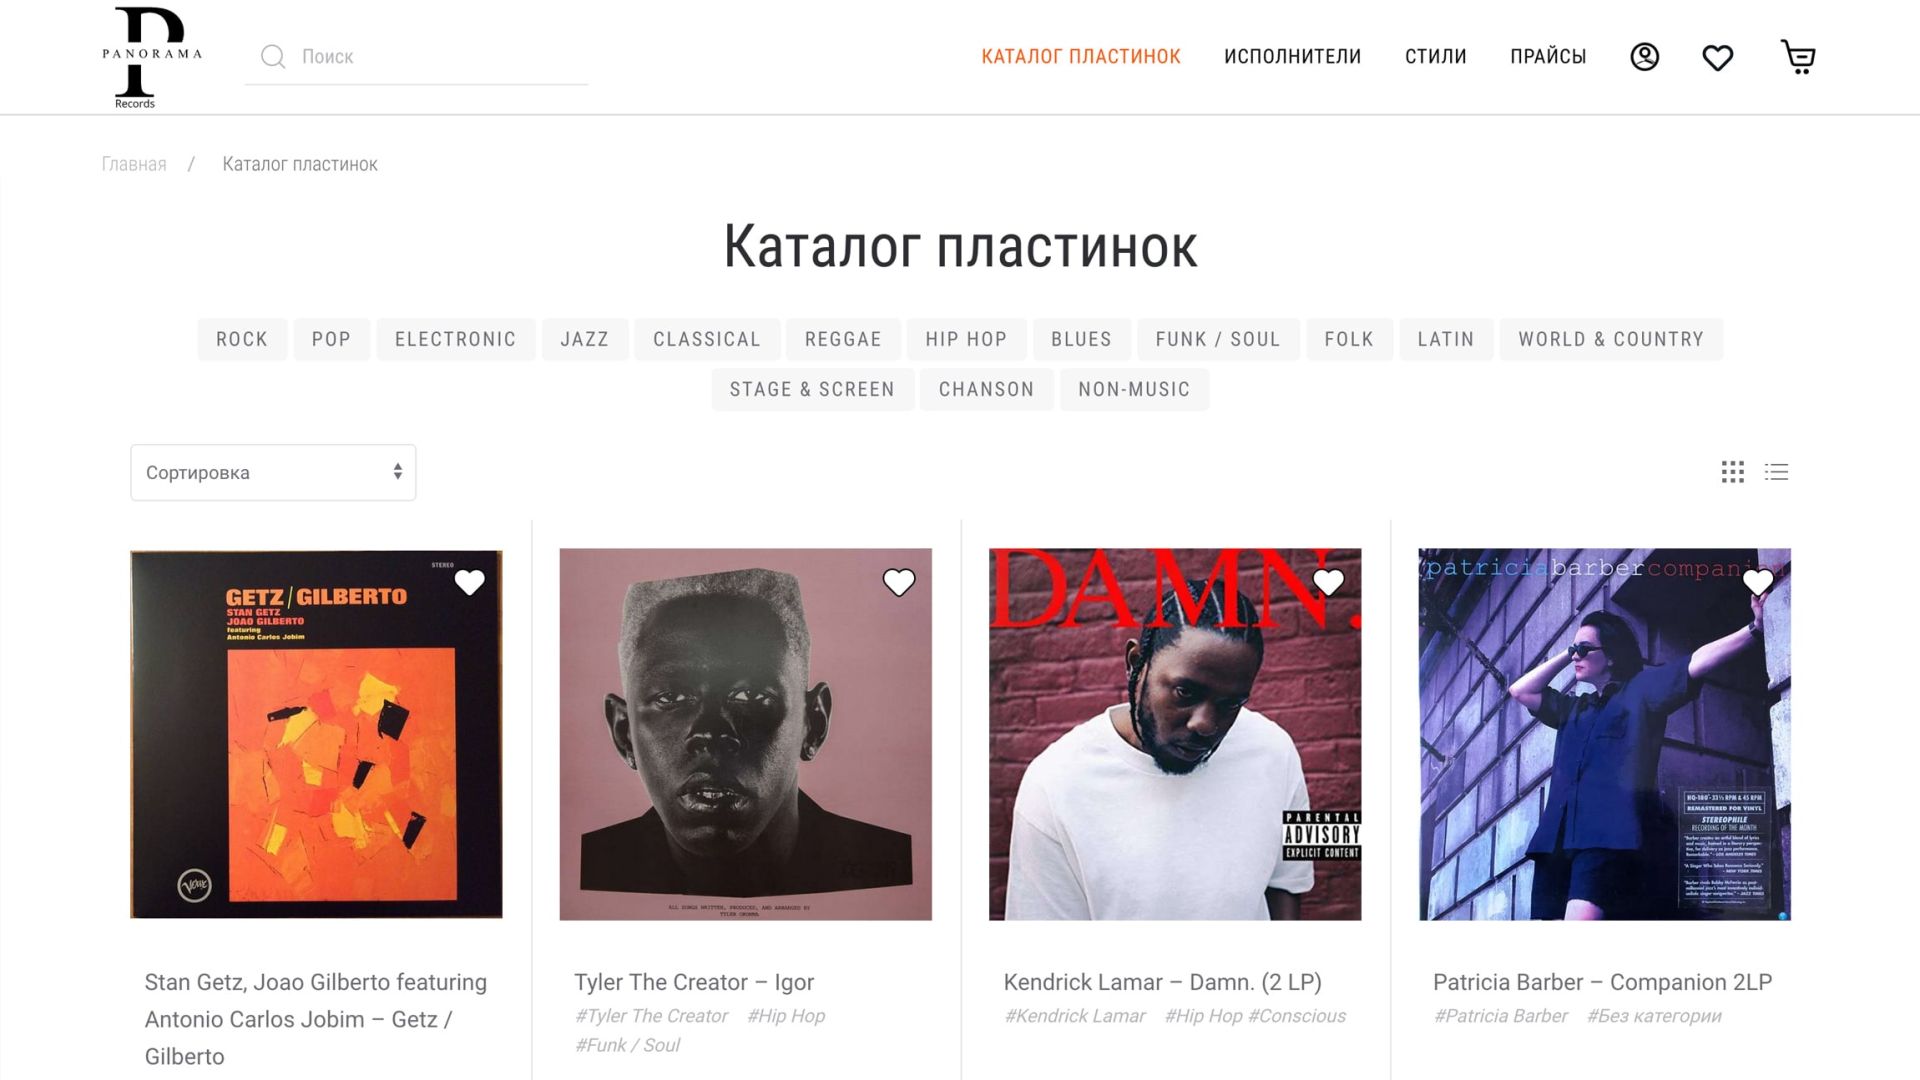Click the Panorama Records logo
This screenshot has width=1920, height=1080.
(x=152, y=57)
